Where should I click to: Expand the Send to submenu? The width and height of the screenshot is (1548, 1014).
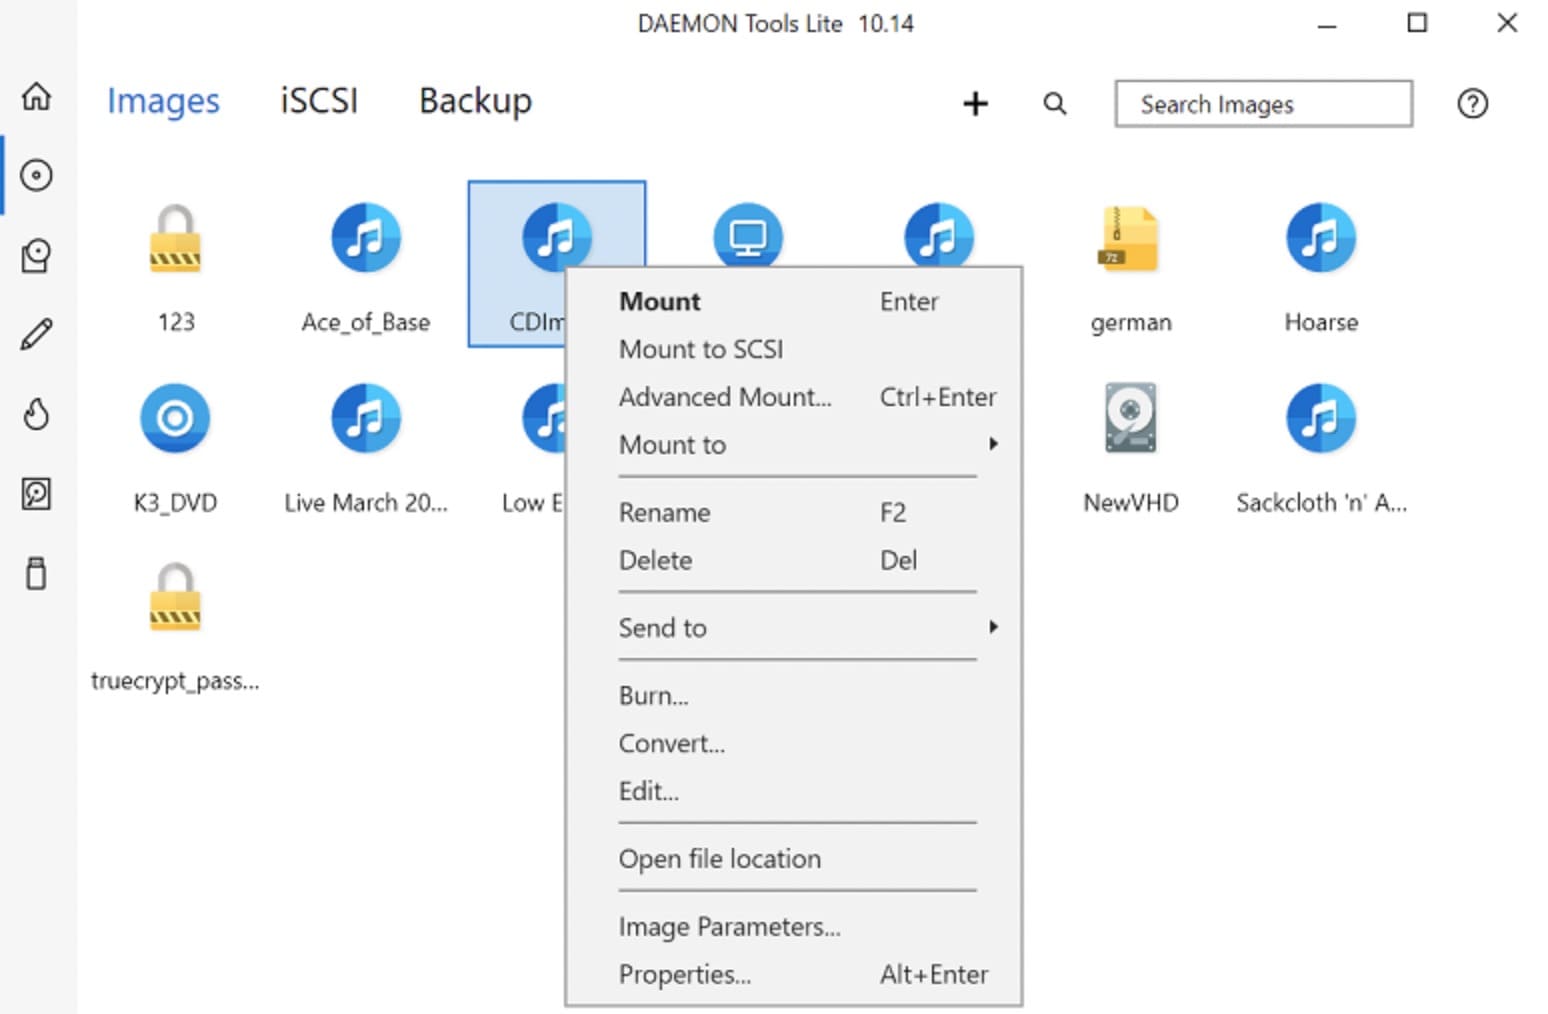(x=793, y=627)
